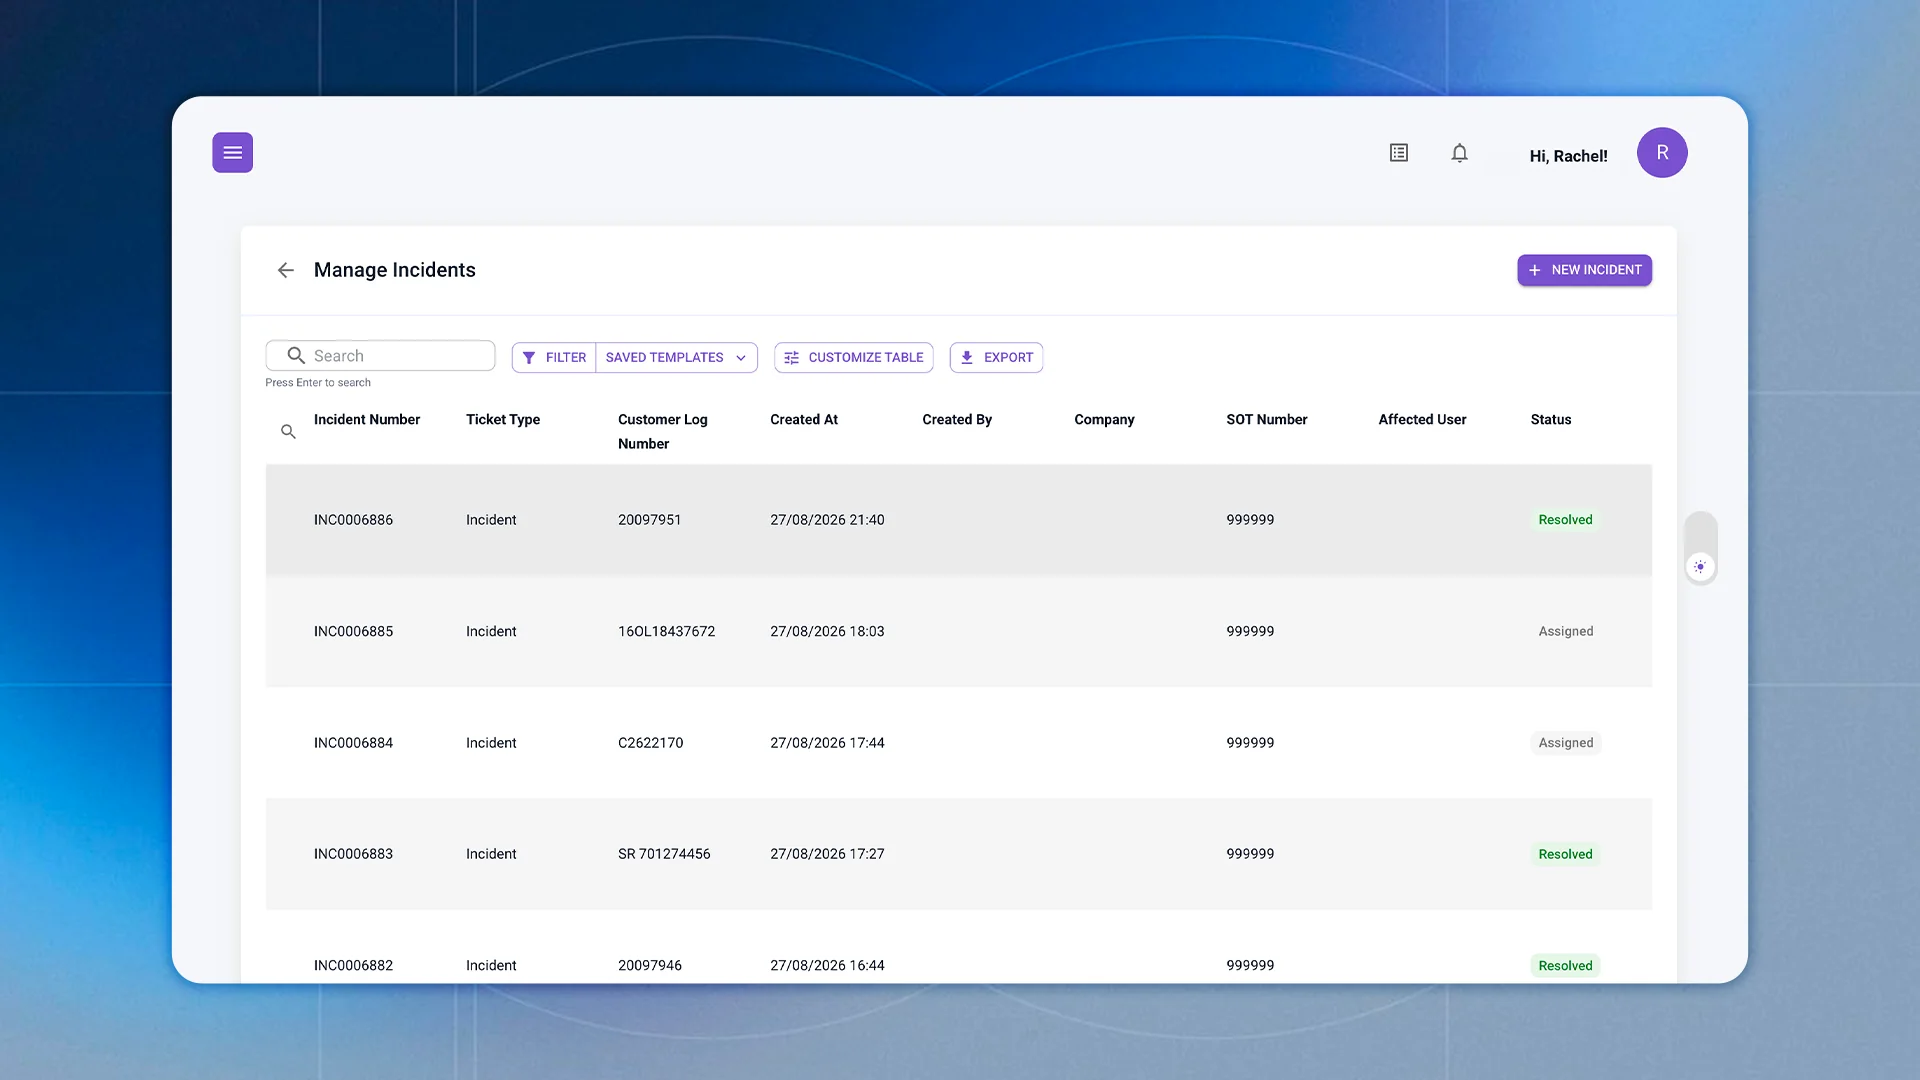
Task: Open the notifications bell
Action: (x=1460, y=153)
